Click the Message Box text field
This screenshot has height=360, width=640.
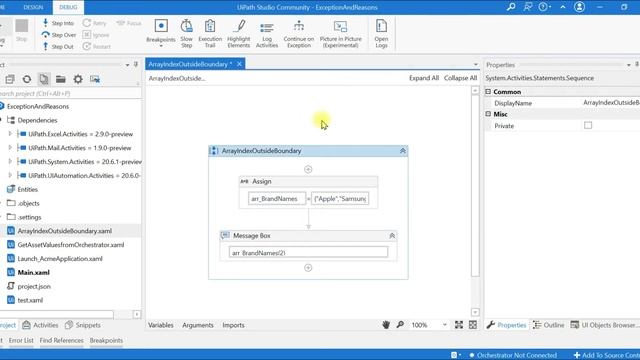point(308,253)
